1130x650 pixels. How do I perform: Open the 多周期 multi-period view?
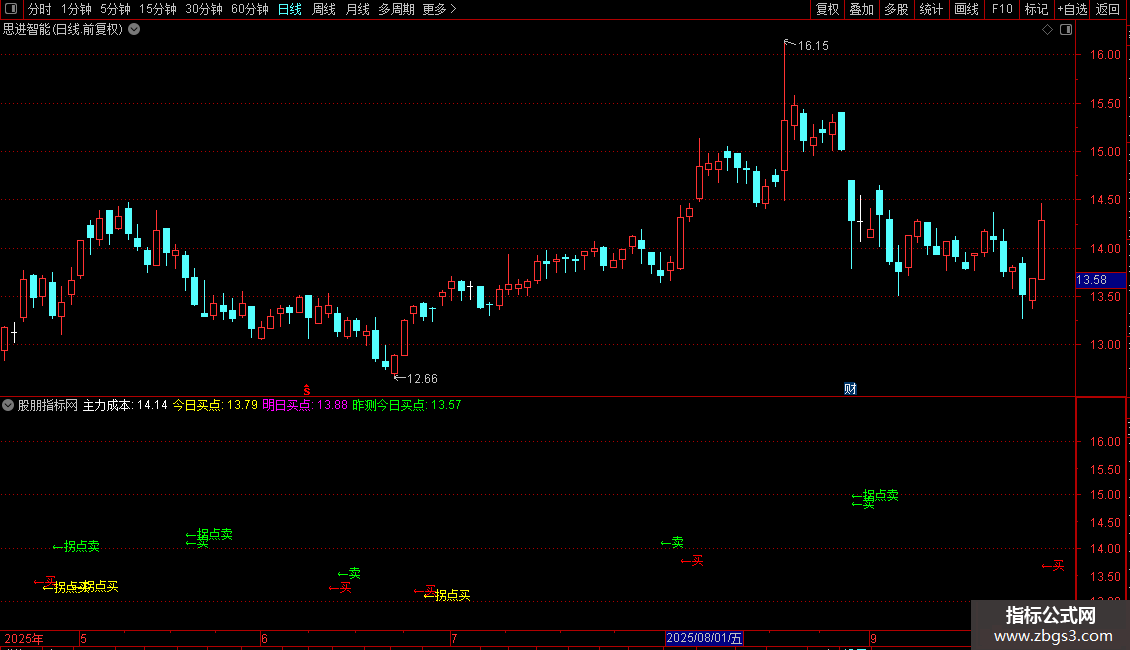(x=396, y=9)
